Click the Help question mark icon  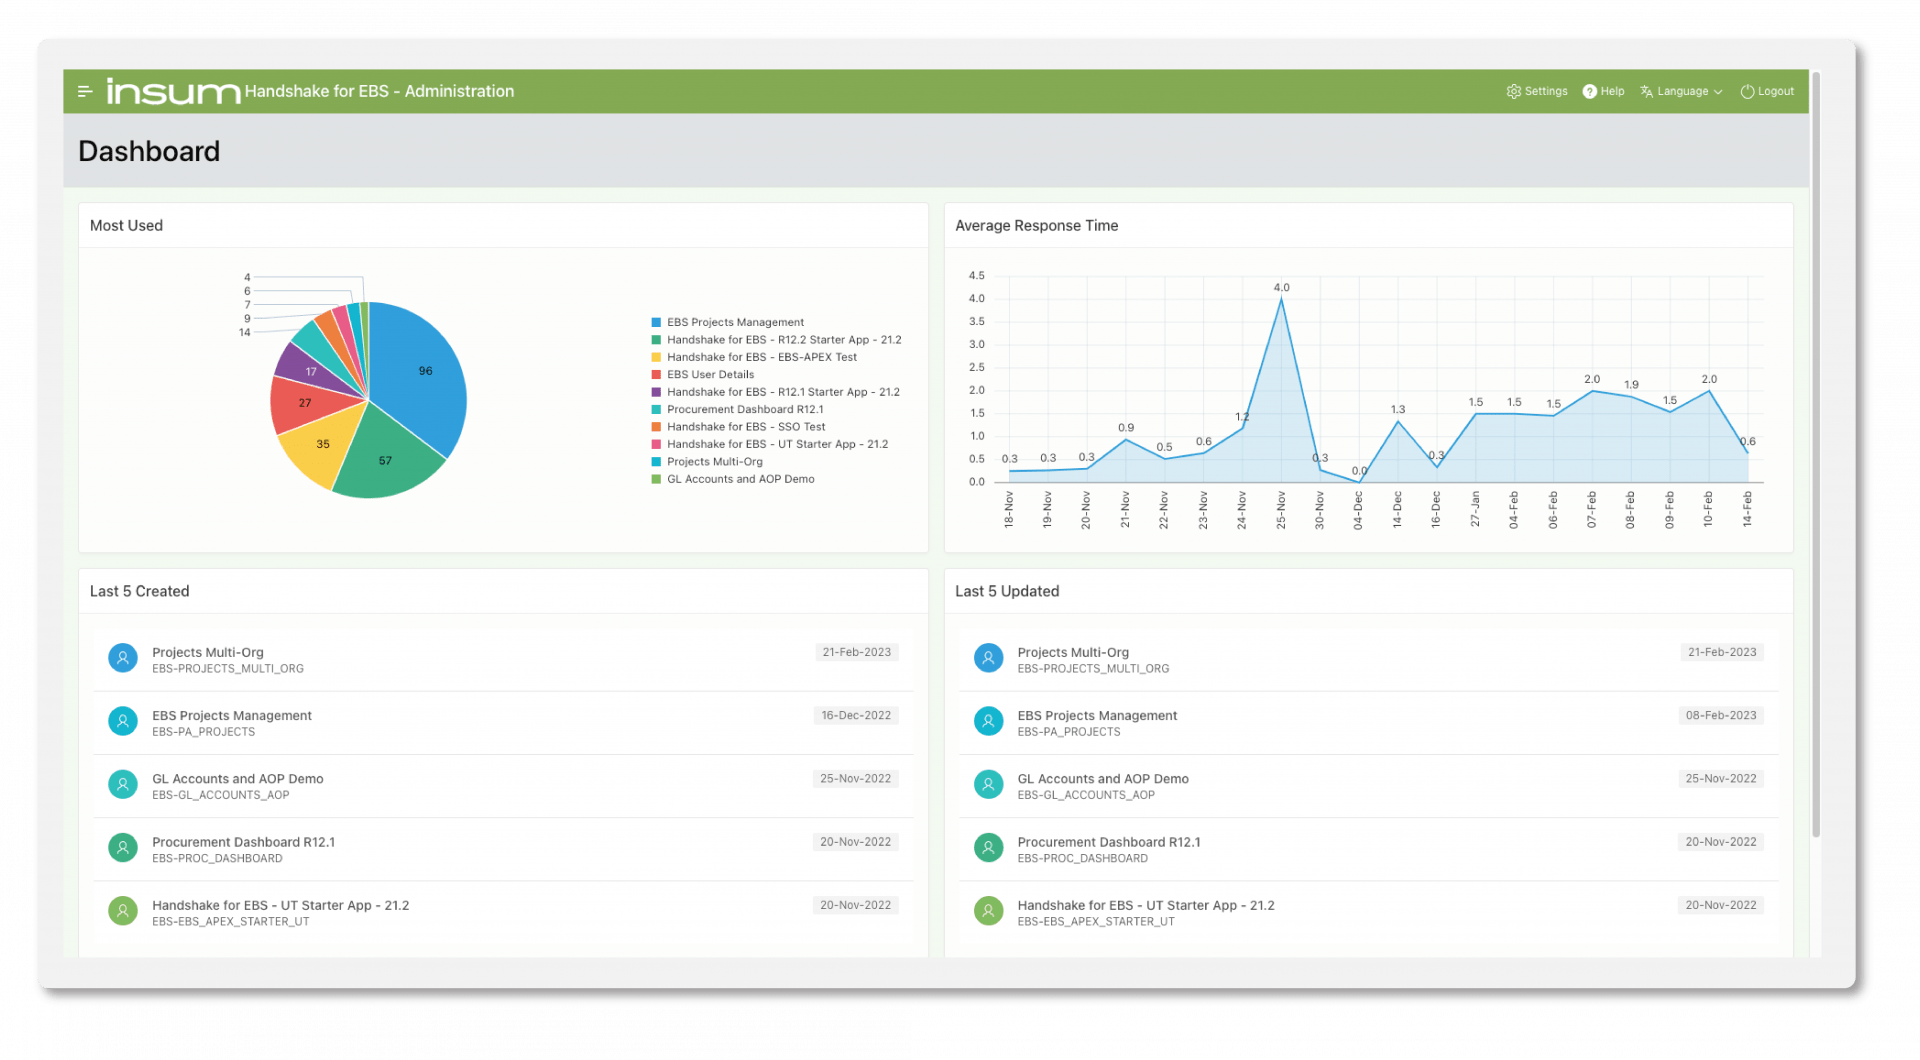pyautogui.click(x=1588, y=91)
